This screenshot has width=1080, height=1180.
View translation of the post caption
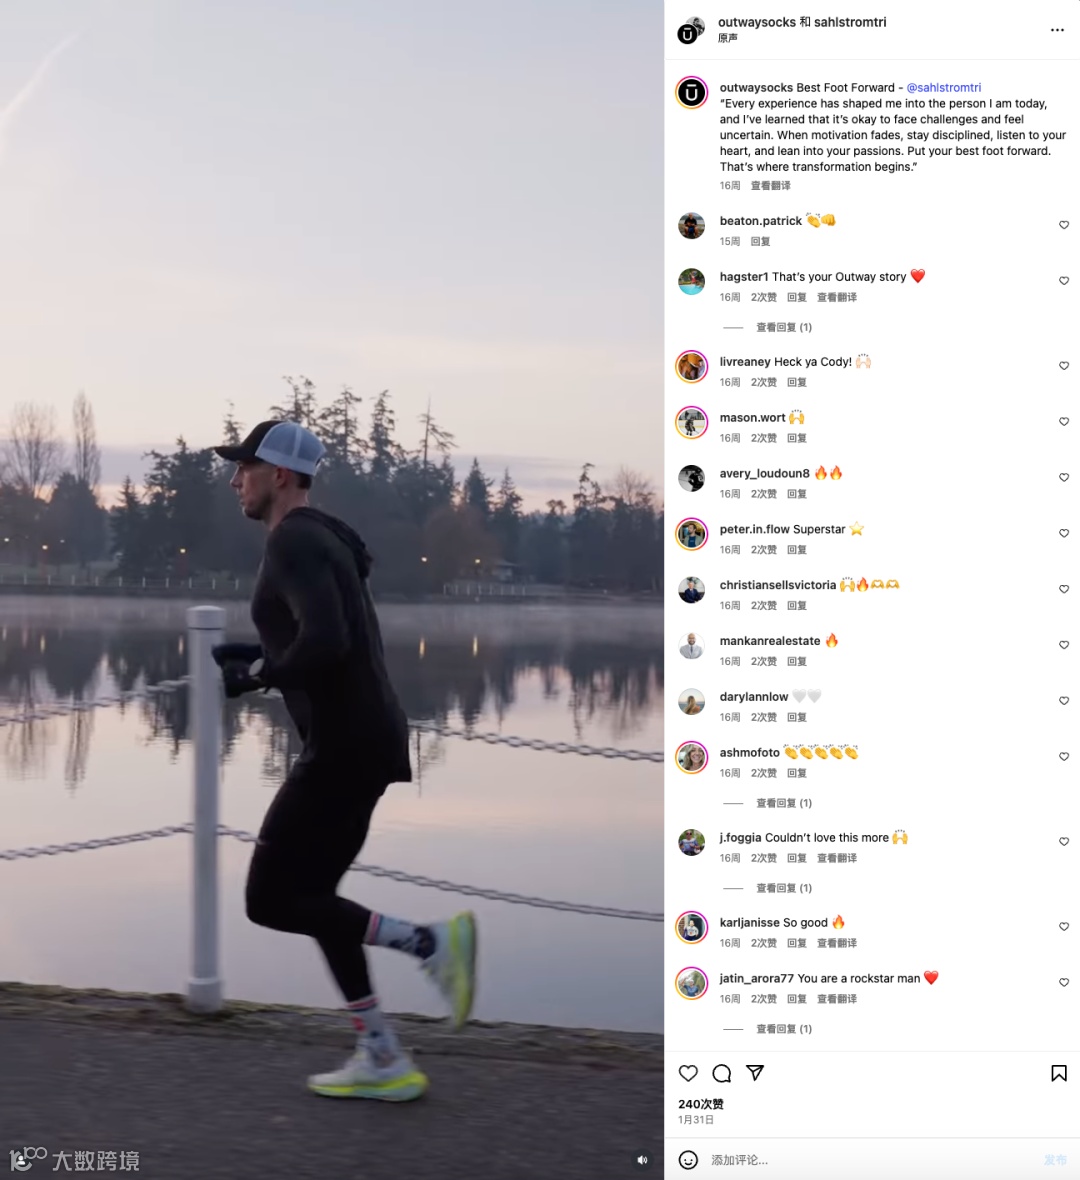(x=771, y=186)
